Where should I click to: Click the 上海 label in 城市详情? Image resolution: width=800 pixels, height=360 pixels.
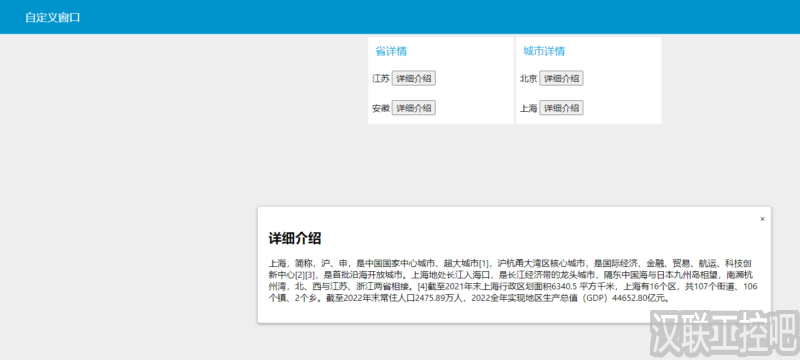click(x=529, y=108)
